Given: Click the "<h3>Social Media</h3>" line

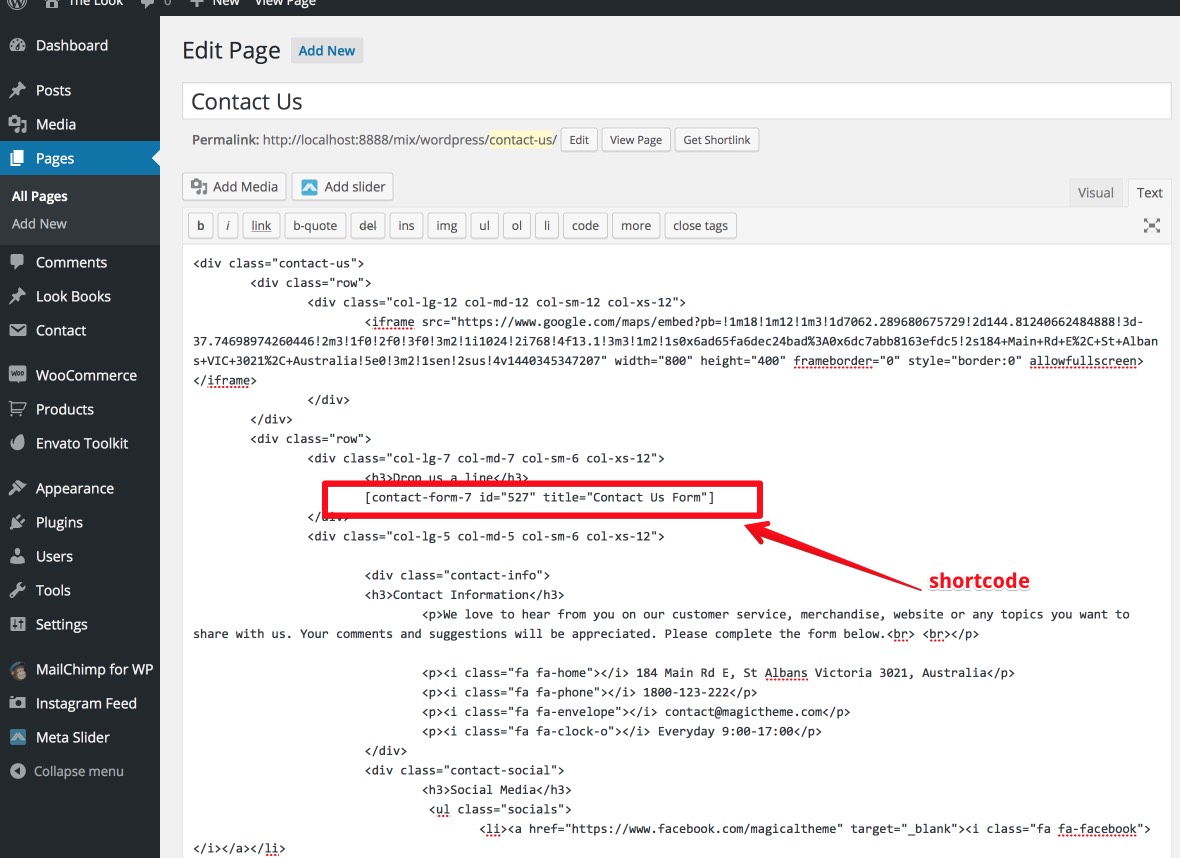Looking at the screenshot, I should click(497, 790).
